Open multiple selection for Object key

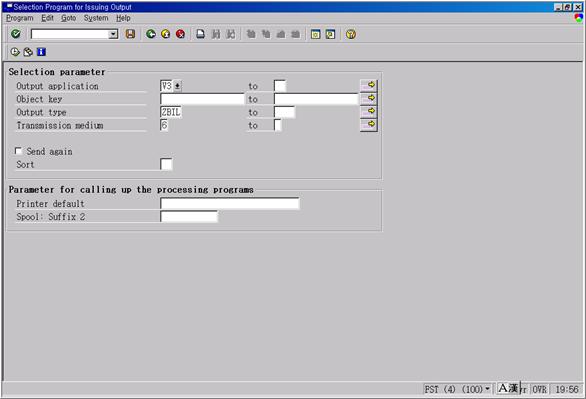click(x=369, y=98)
